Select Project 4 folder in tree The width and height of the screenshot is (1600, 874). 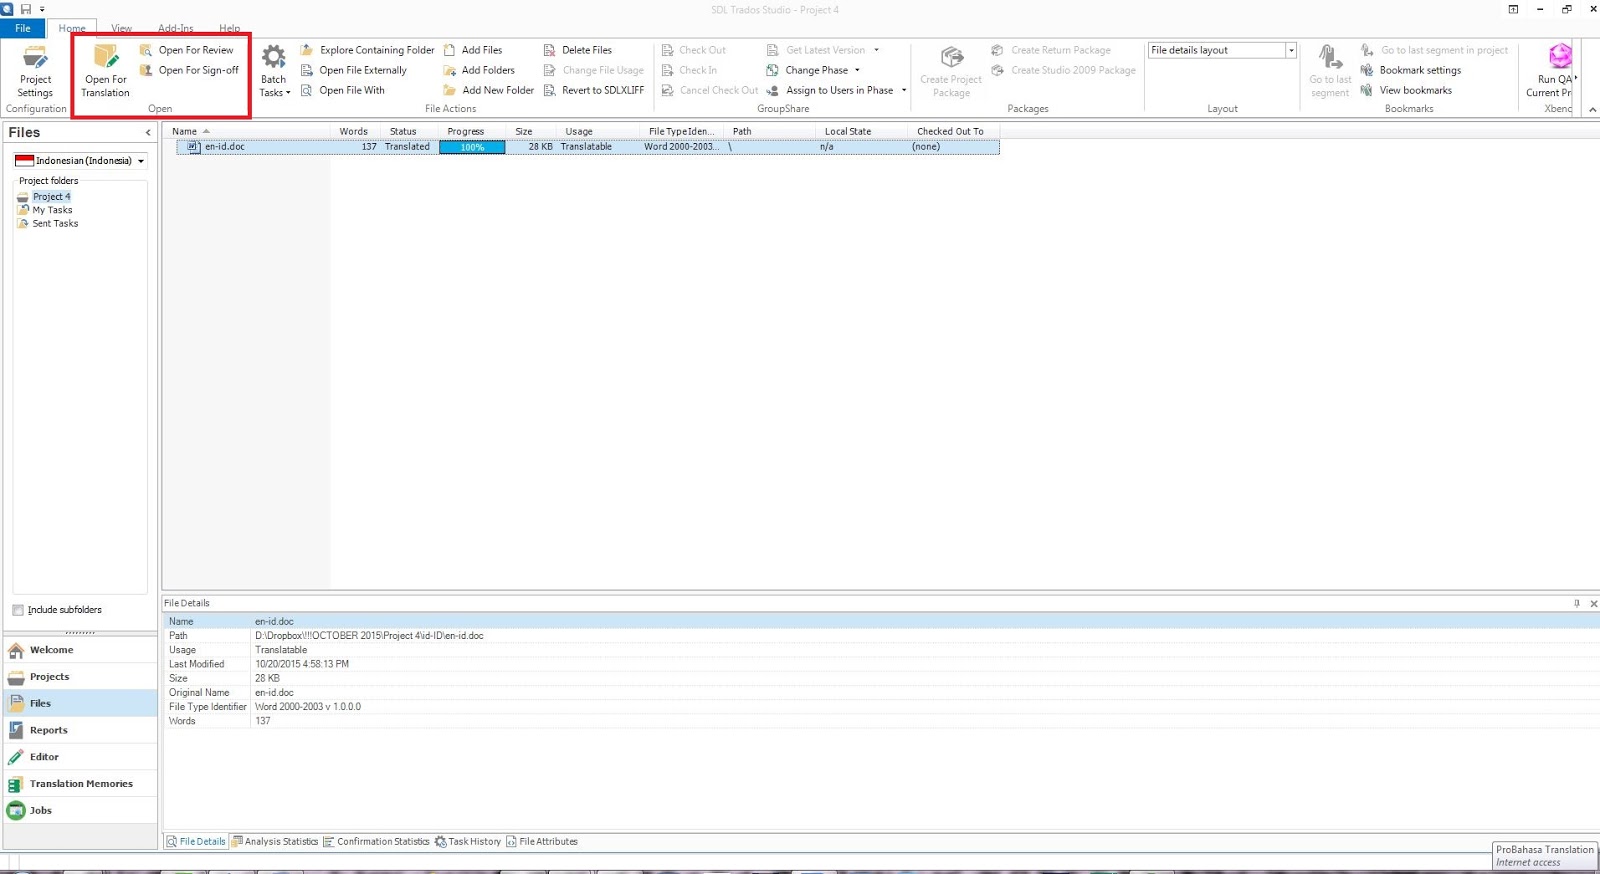(x=51, y=196)
